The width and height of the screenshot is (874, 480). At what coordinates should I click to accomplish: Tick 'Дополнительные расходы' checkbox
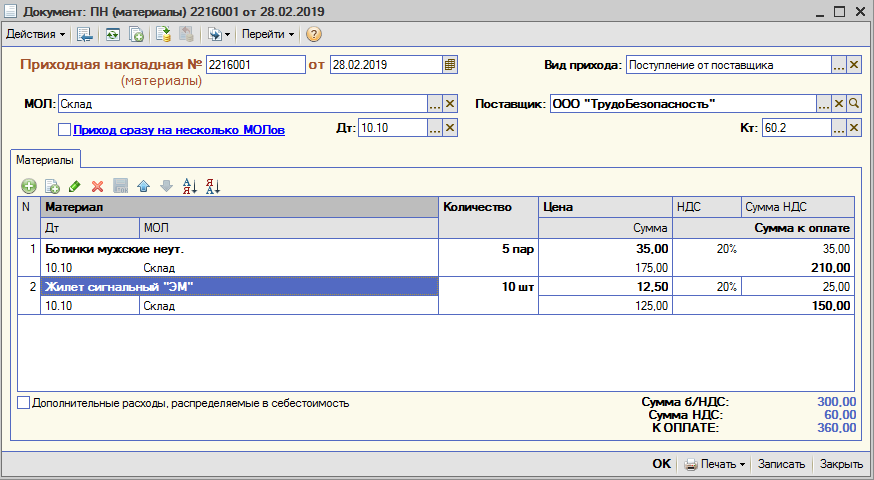pyautogui.click(x=23, y=403)
